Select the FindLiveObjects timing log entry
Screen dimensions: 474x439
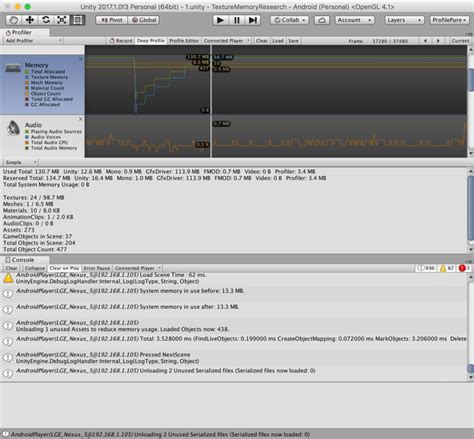(234, 342)
